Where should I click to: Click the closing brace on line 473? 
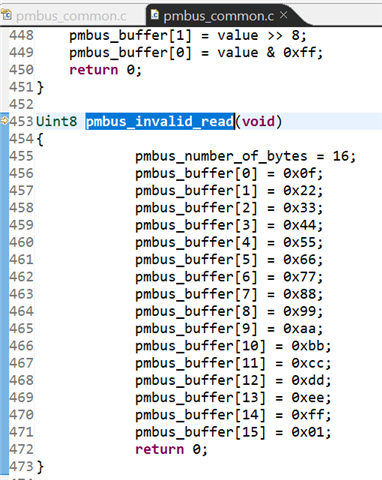(40, 467)
